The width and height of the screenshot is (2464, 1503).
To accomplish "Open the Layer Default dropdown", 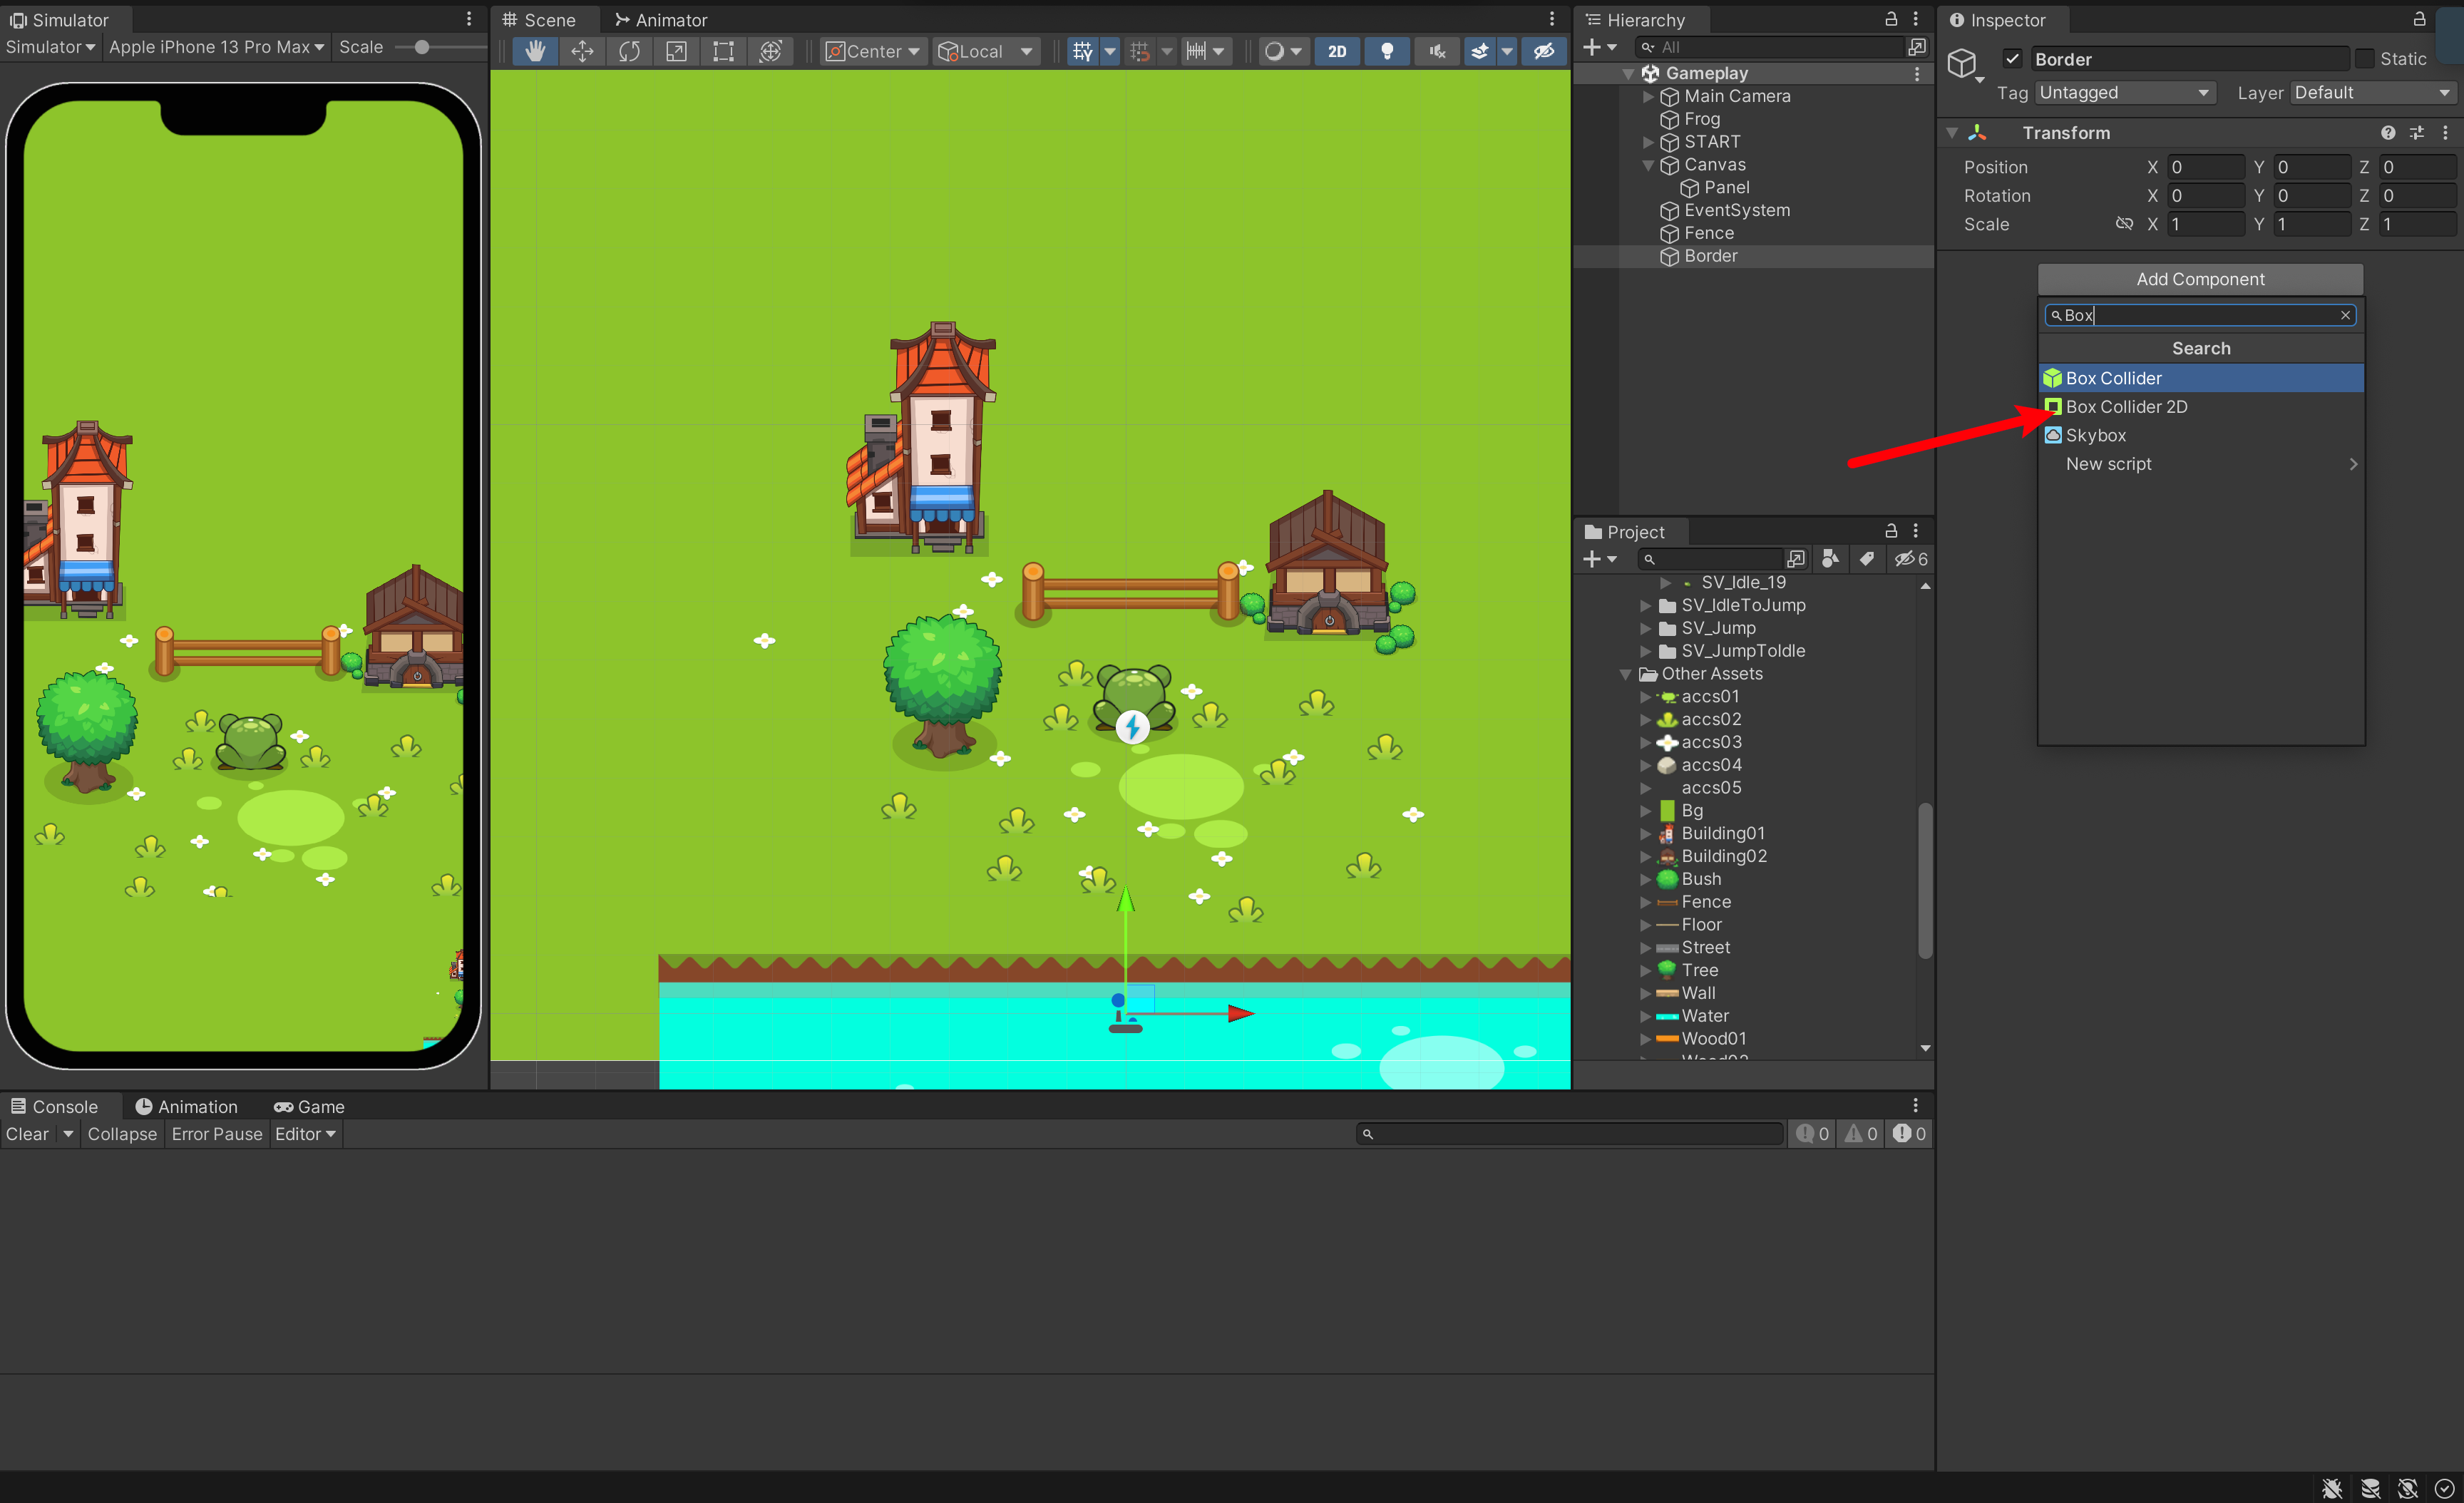I will click(2373, 93).
